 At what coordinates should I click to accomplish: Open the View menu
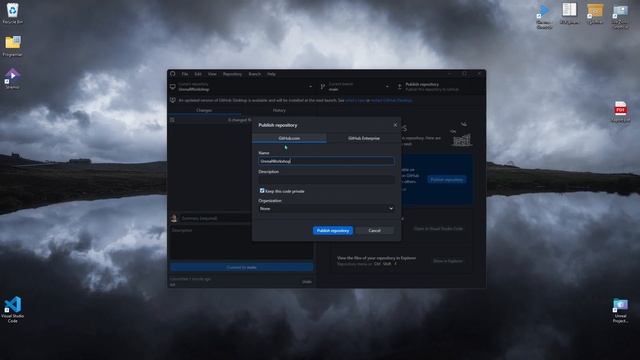point(212,74)
